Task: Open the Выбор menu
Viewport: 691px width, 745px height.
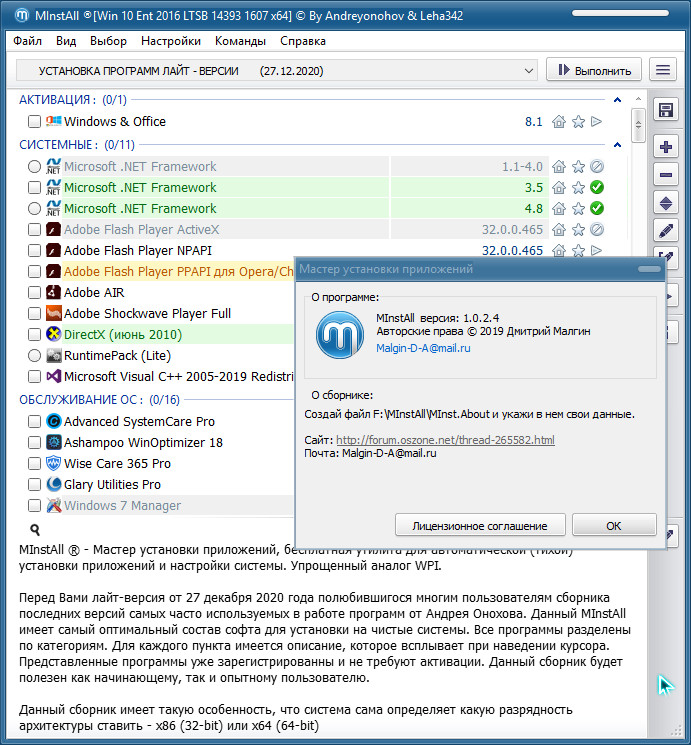Action: click(x=108, y=41)
